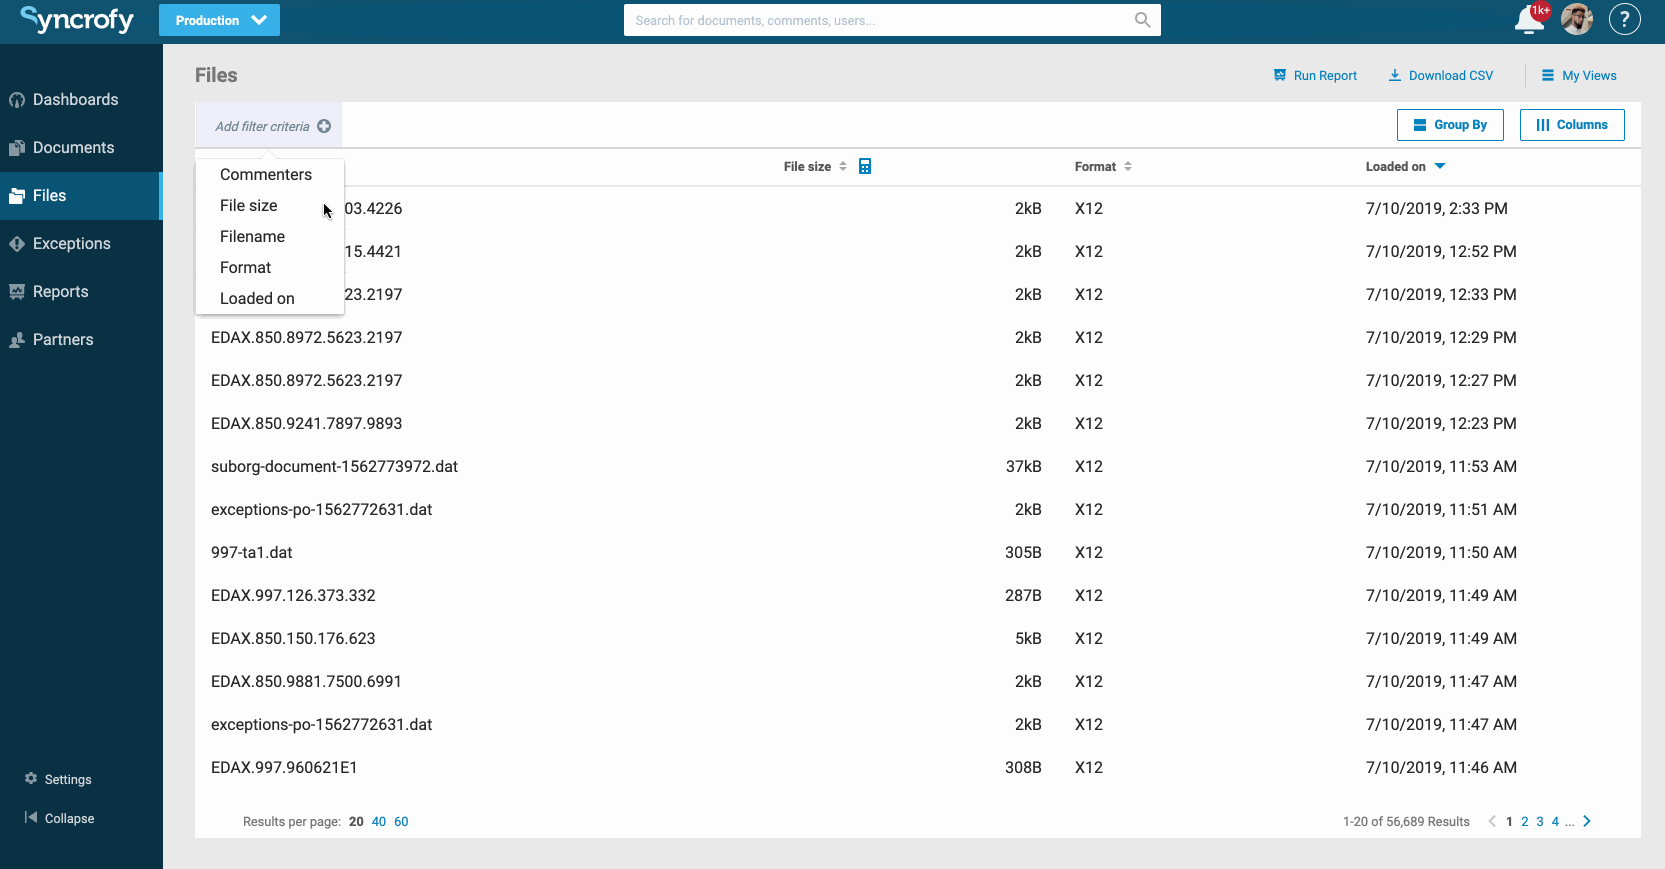Open the user avatar menu
1665x869 pixels.
click(1577, 19)
